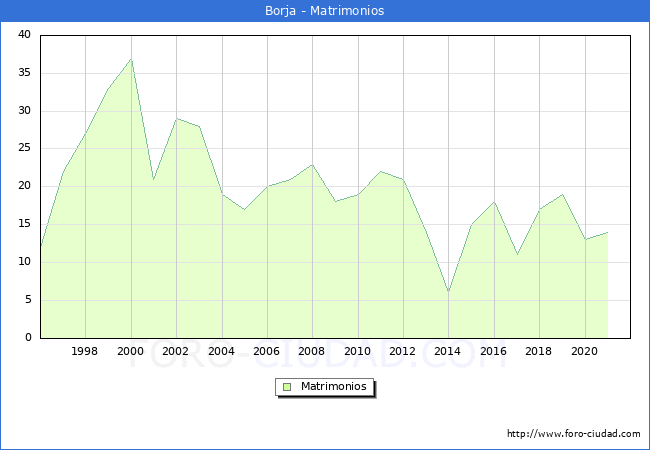Click the x-axis label 2020

(585, 351)
